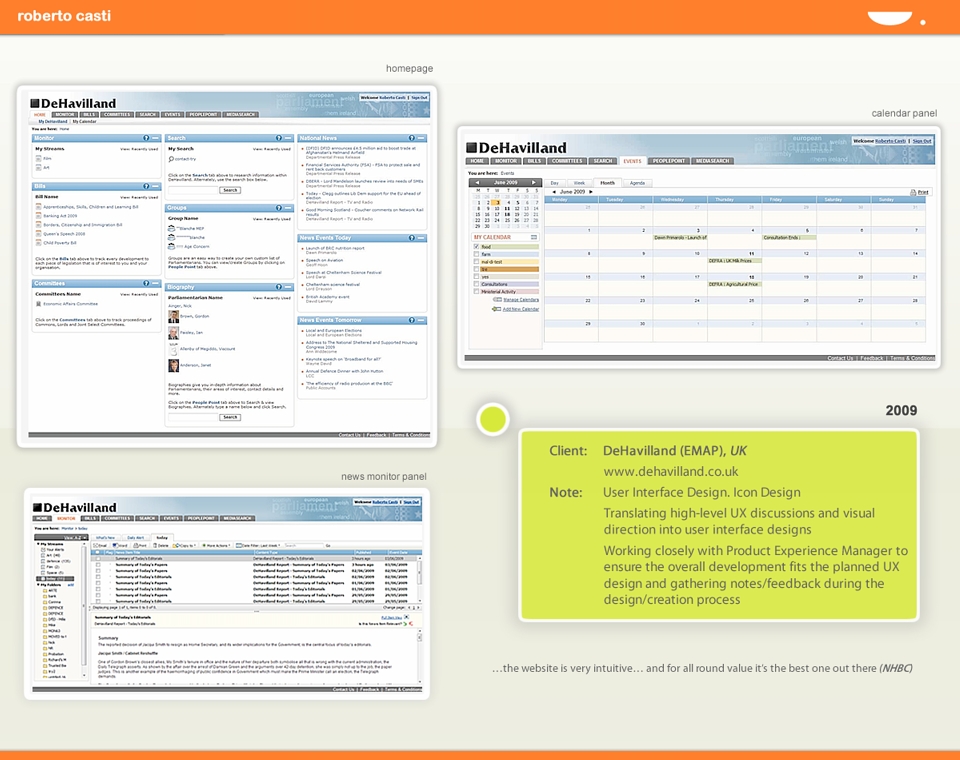Click the Banking Act 2009 bill icon

pyautogui.click(x=39, y=216)
